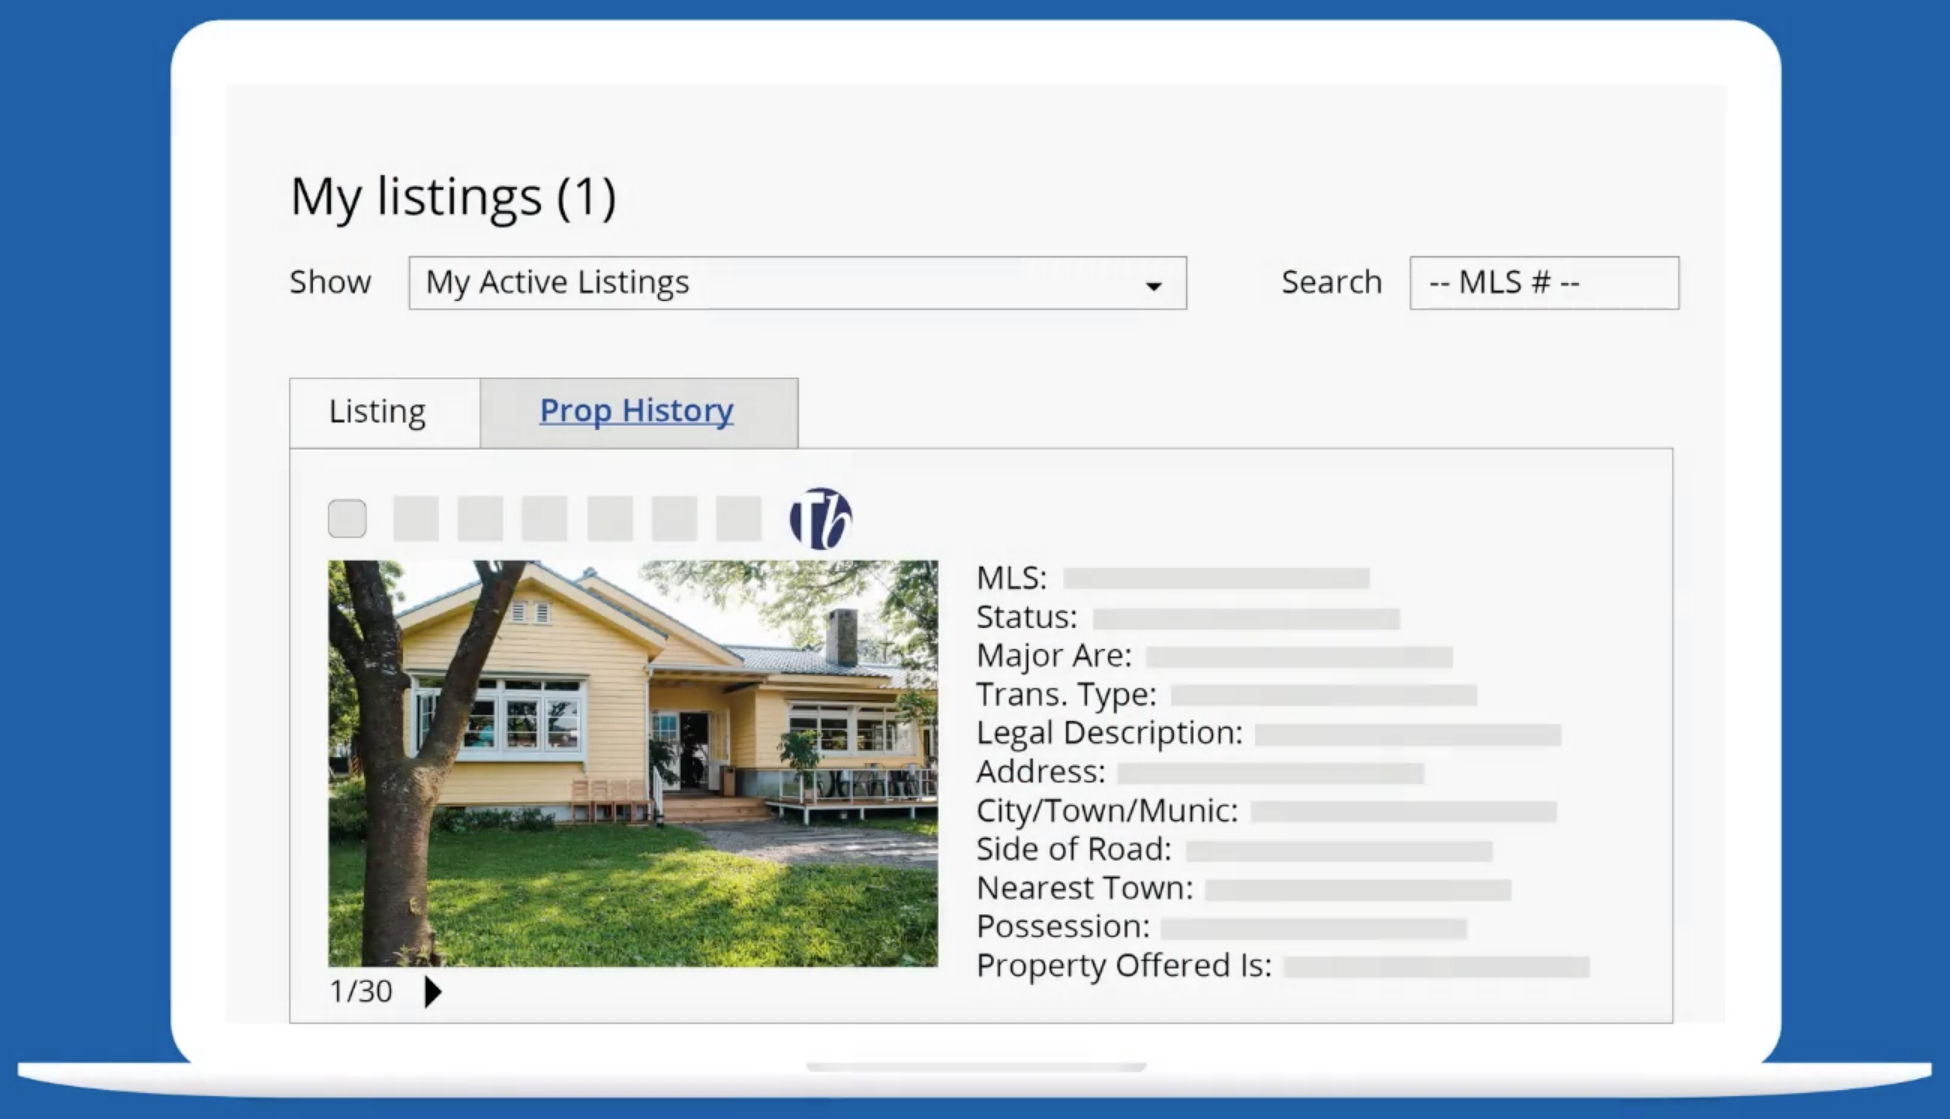Click the City/Town/Munic: label
The width and height of the screenshot is (1950, 1119).
click(1107, 811)
